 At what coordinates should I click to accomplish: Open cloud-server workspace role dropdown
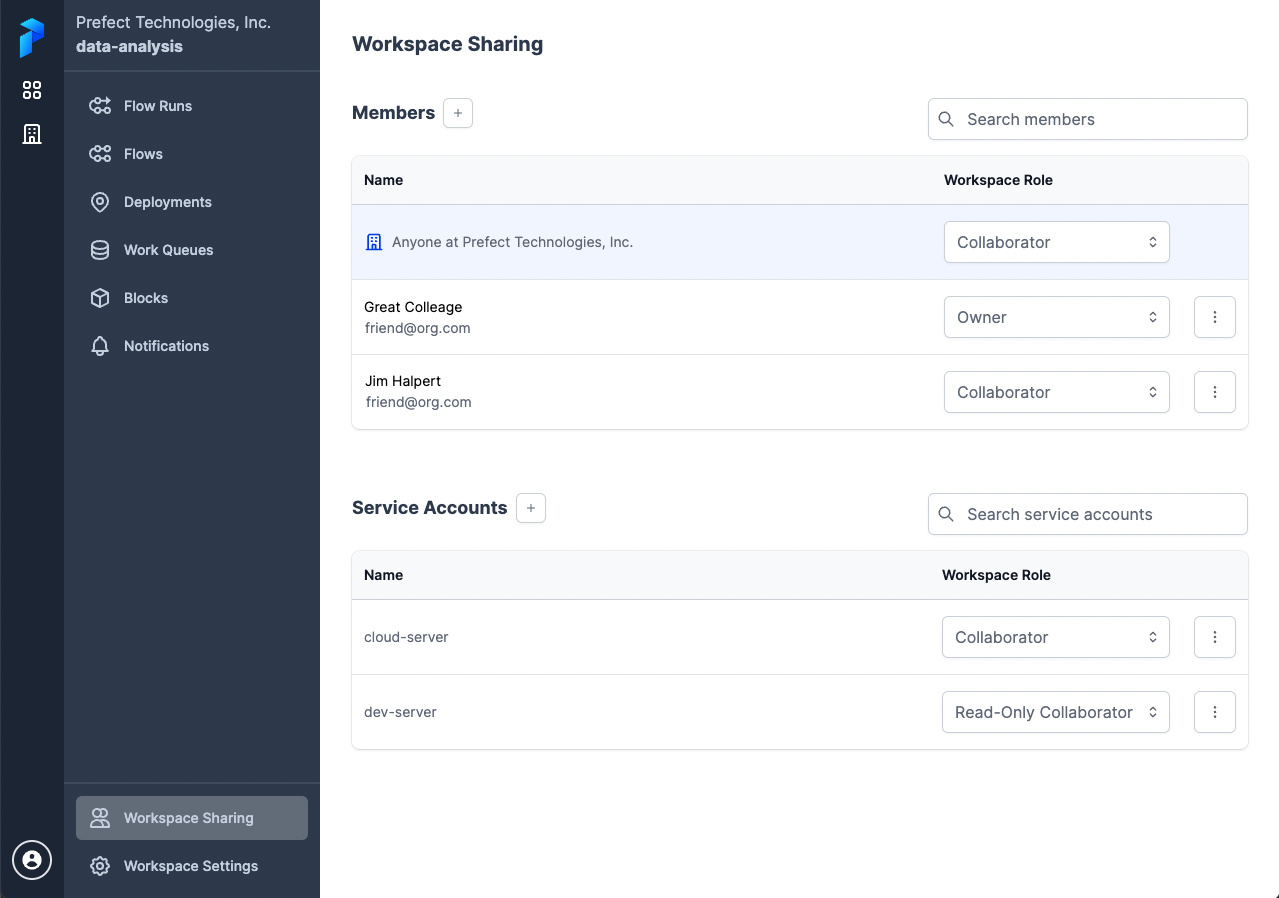[1055, 637]
